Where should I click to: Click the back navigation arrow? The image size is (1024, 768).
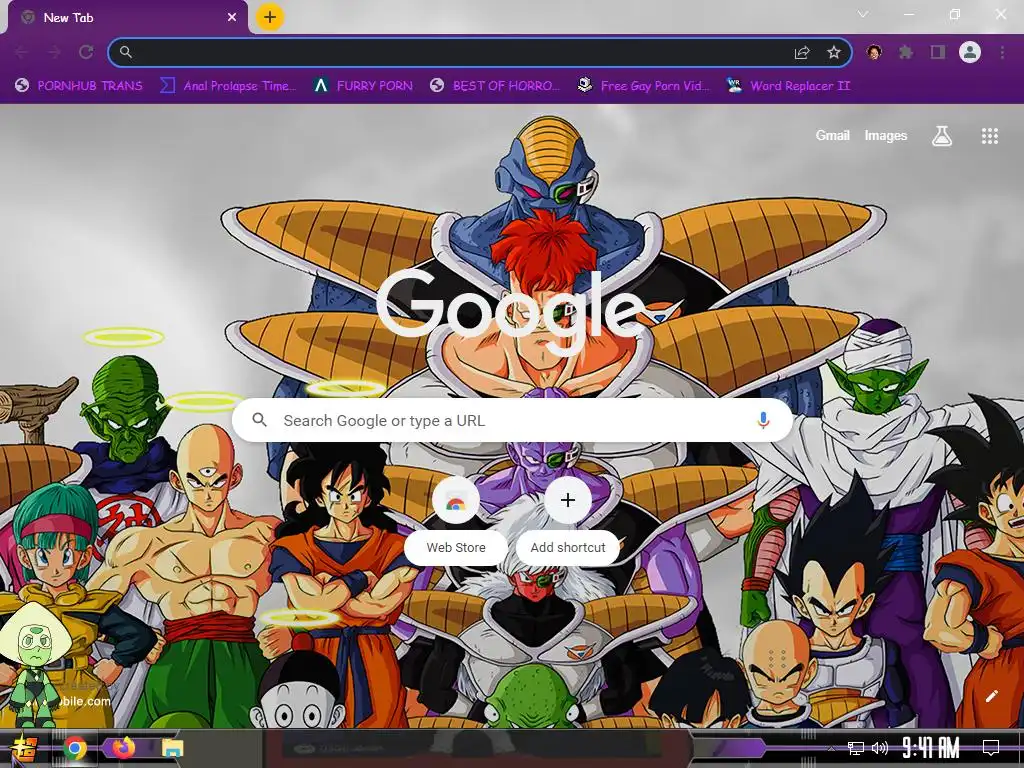coord(22,52)
